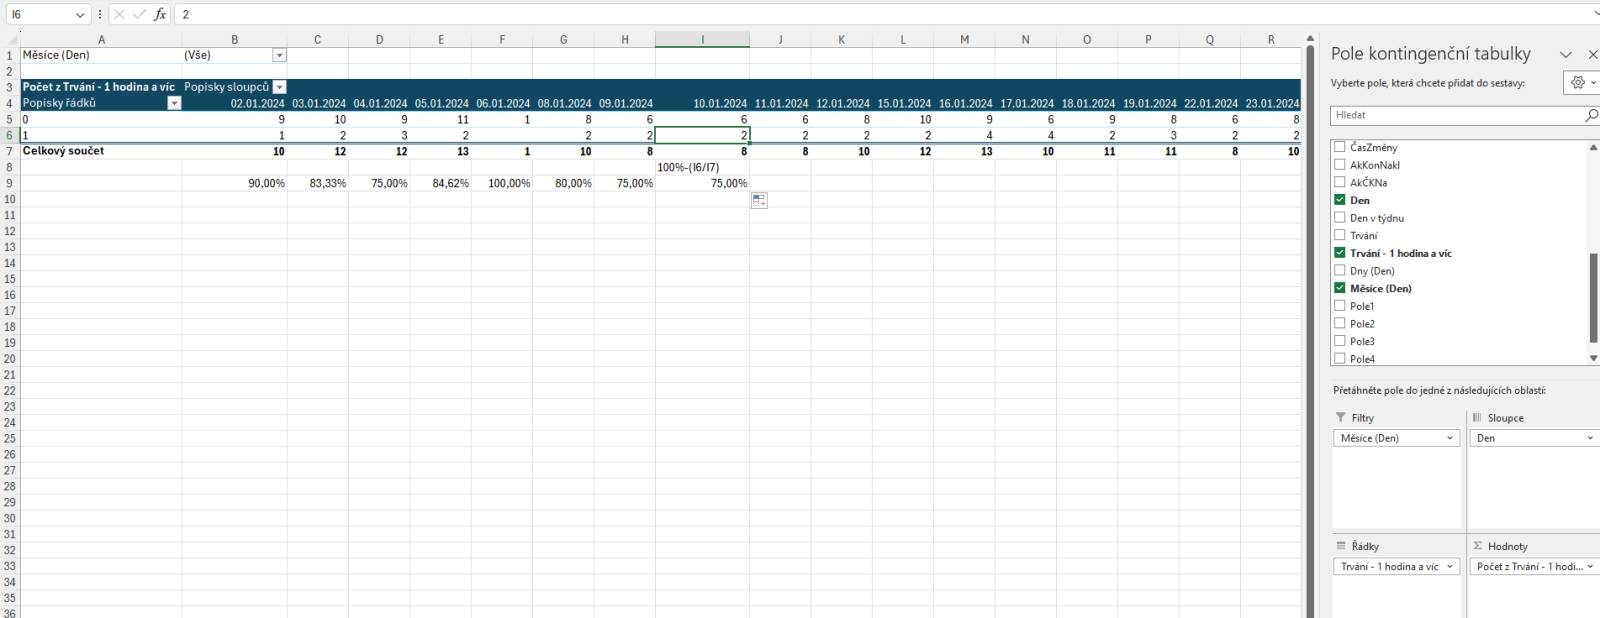The height and width of the screenshot is (618, 1600).
Task: Uncheck the Den field checkbox
Action: (1340, 200)
